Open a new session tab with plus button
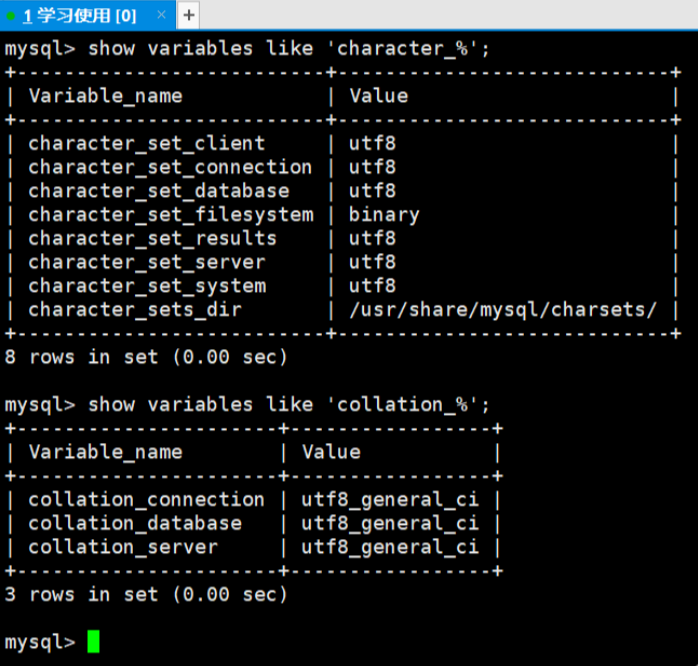The width and height of the screenshot is (698, 666). [x=189, y=16]
